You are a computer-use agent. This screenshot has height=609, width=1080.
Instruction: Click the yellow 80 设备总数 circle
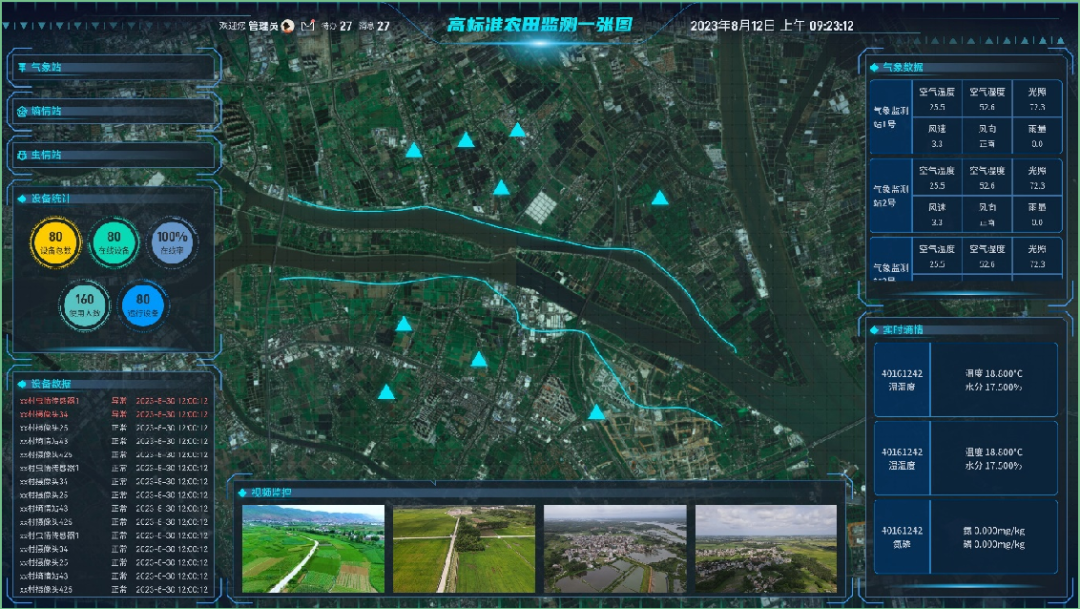pyautogui.click(x=56, y=242)
